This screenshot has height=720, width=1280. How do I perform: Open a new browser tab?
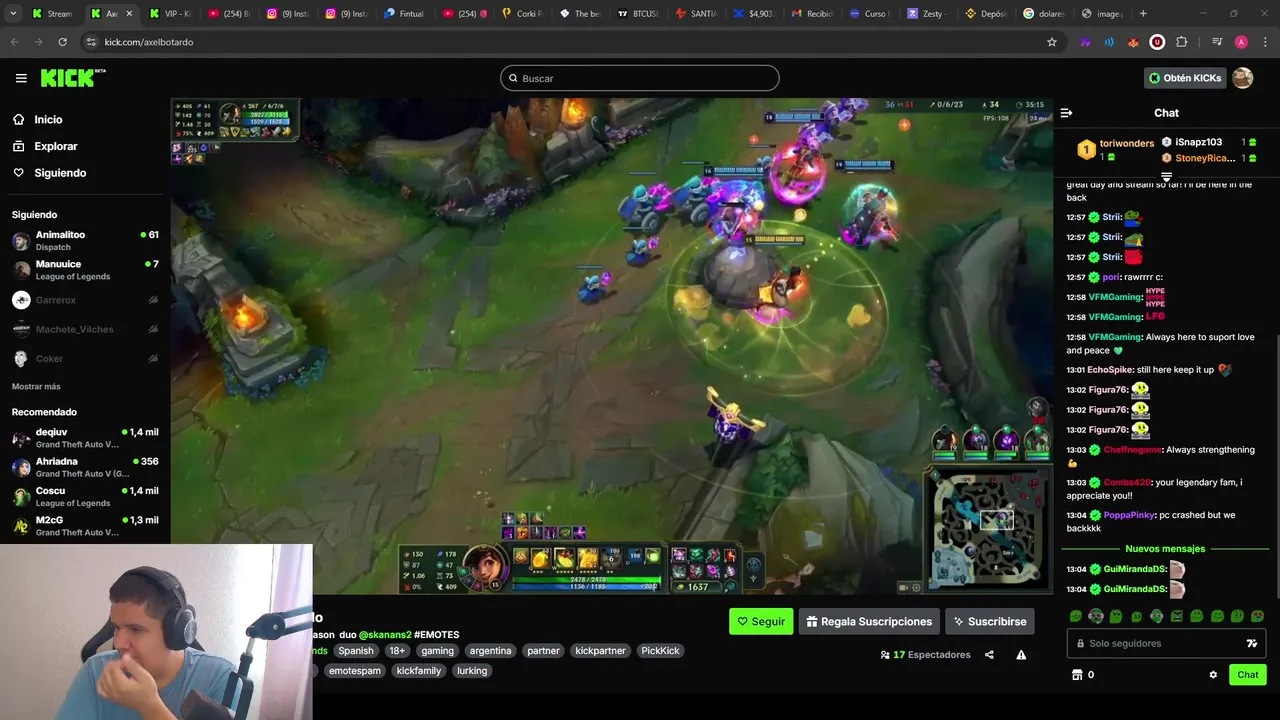(1143, 14)
